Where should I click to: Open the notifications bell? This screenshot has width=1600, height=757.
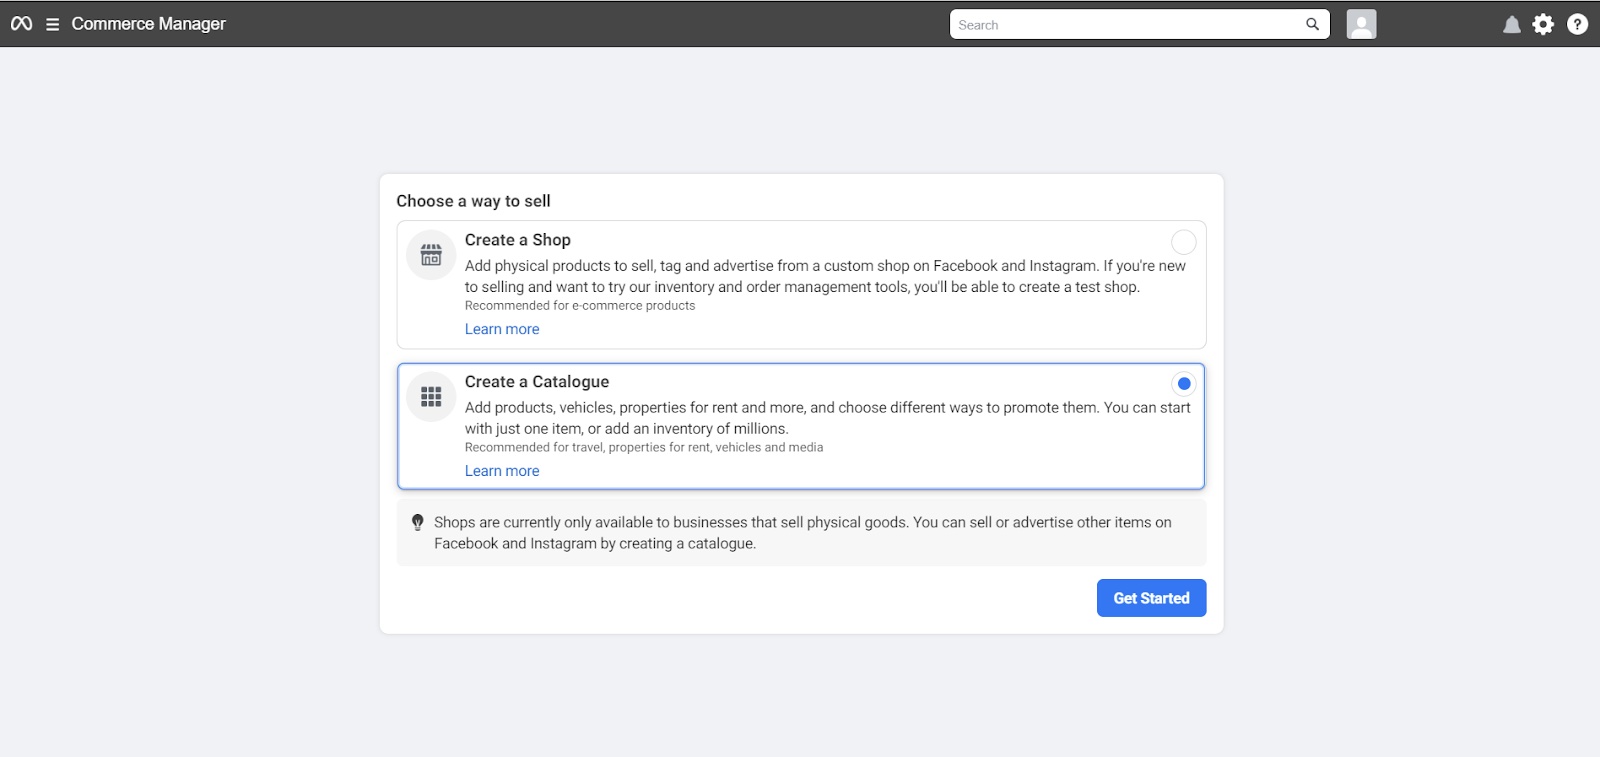coord(1511,25)
